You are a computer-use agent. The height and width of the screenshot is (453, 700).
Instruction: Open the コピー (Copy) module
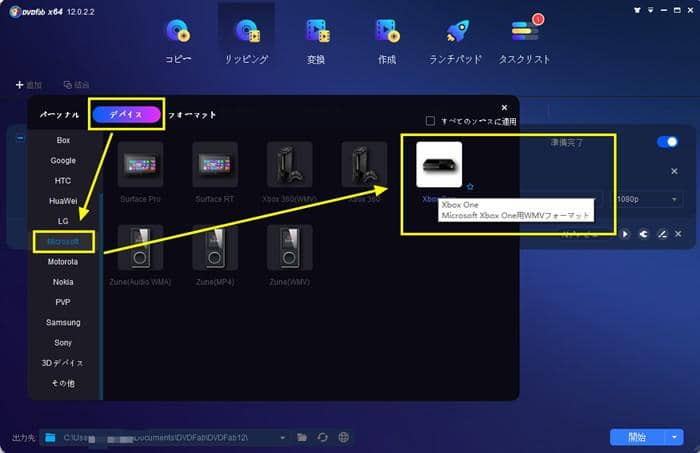[179, 41]
